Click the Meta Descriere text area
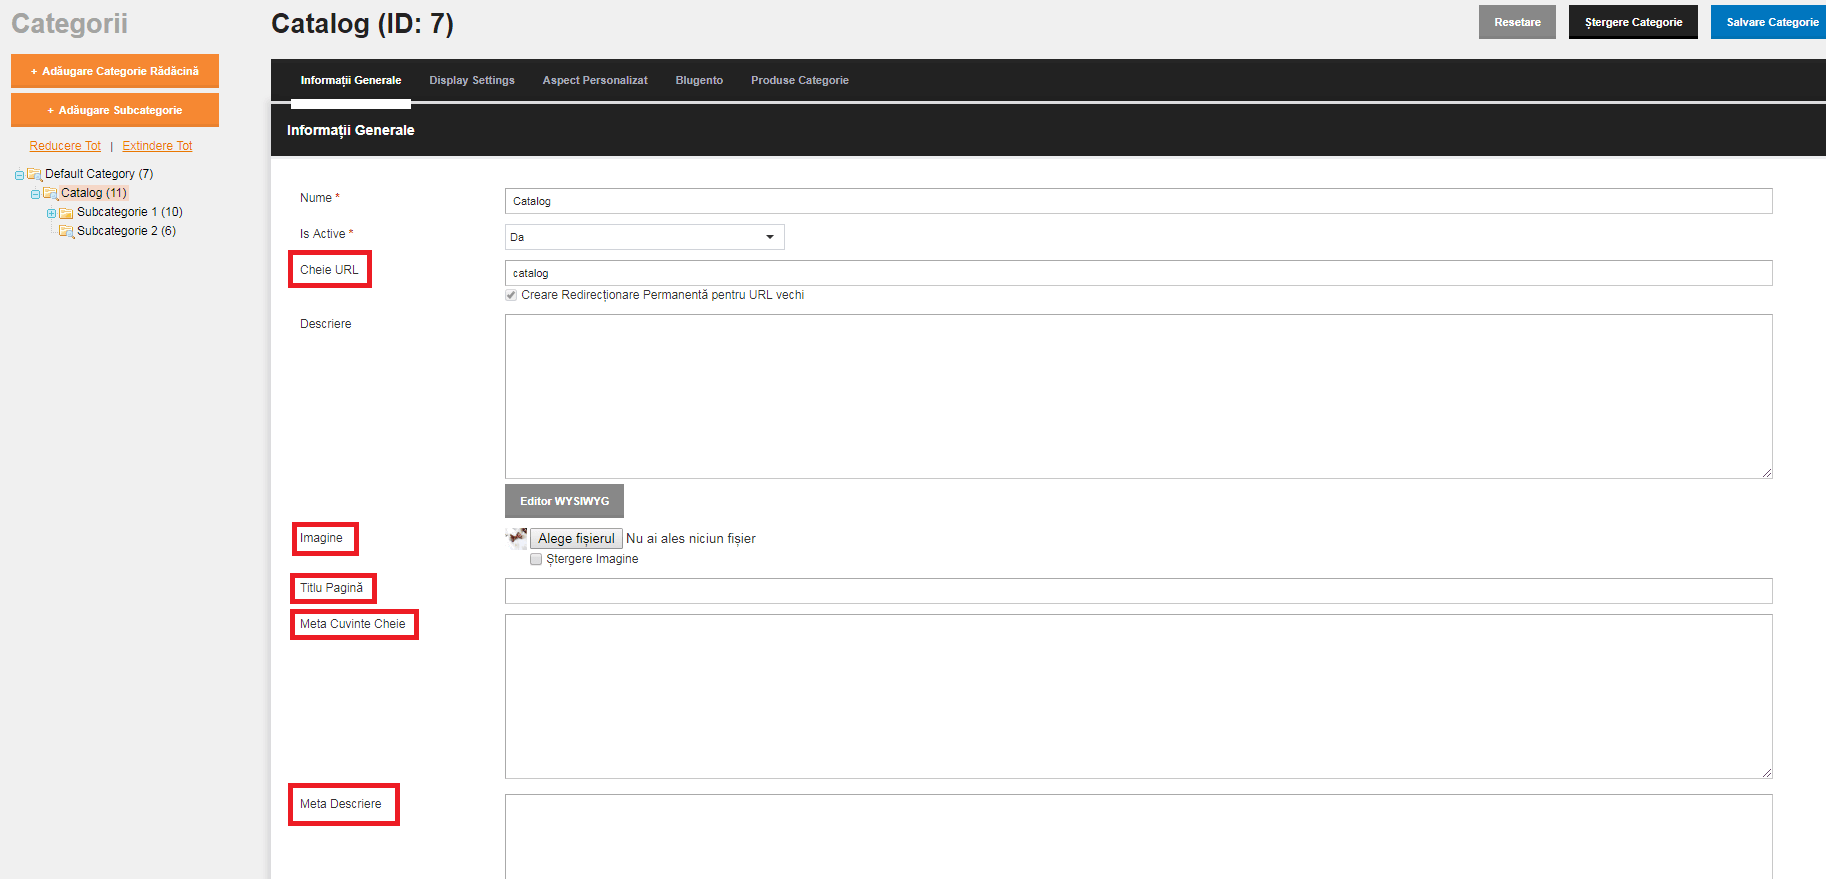Screen dimensions: 1826x879 click(x=1138, y=837)
